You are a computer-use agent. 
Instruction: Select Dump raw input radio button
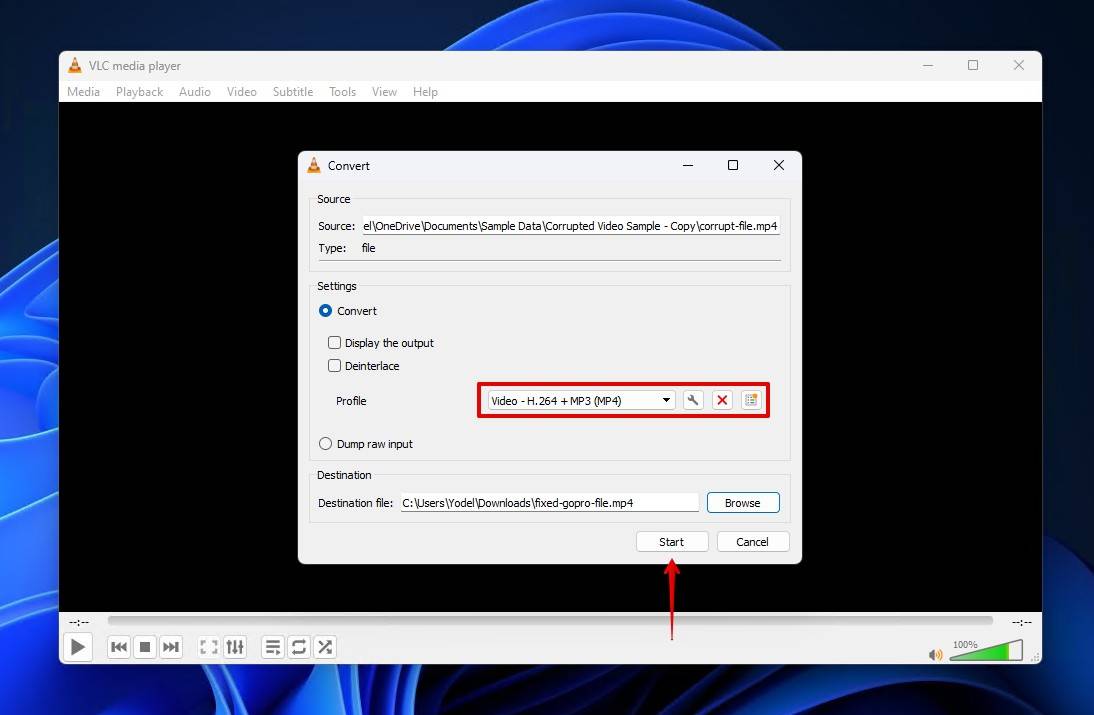coord(325,444)
